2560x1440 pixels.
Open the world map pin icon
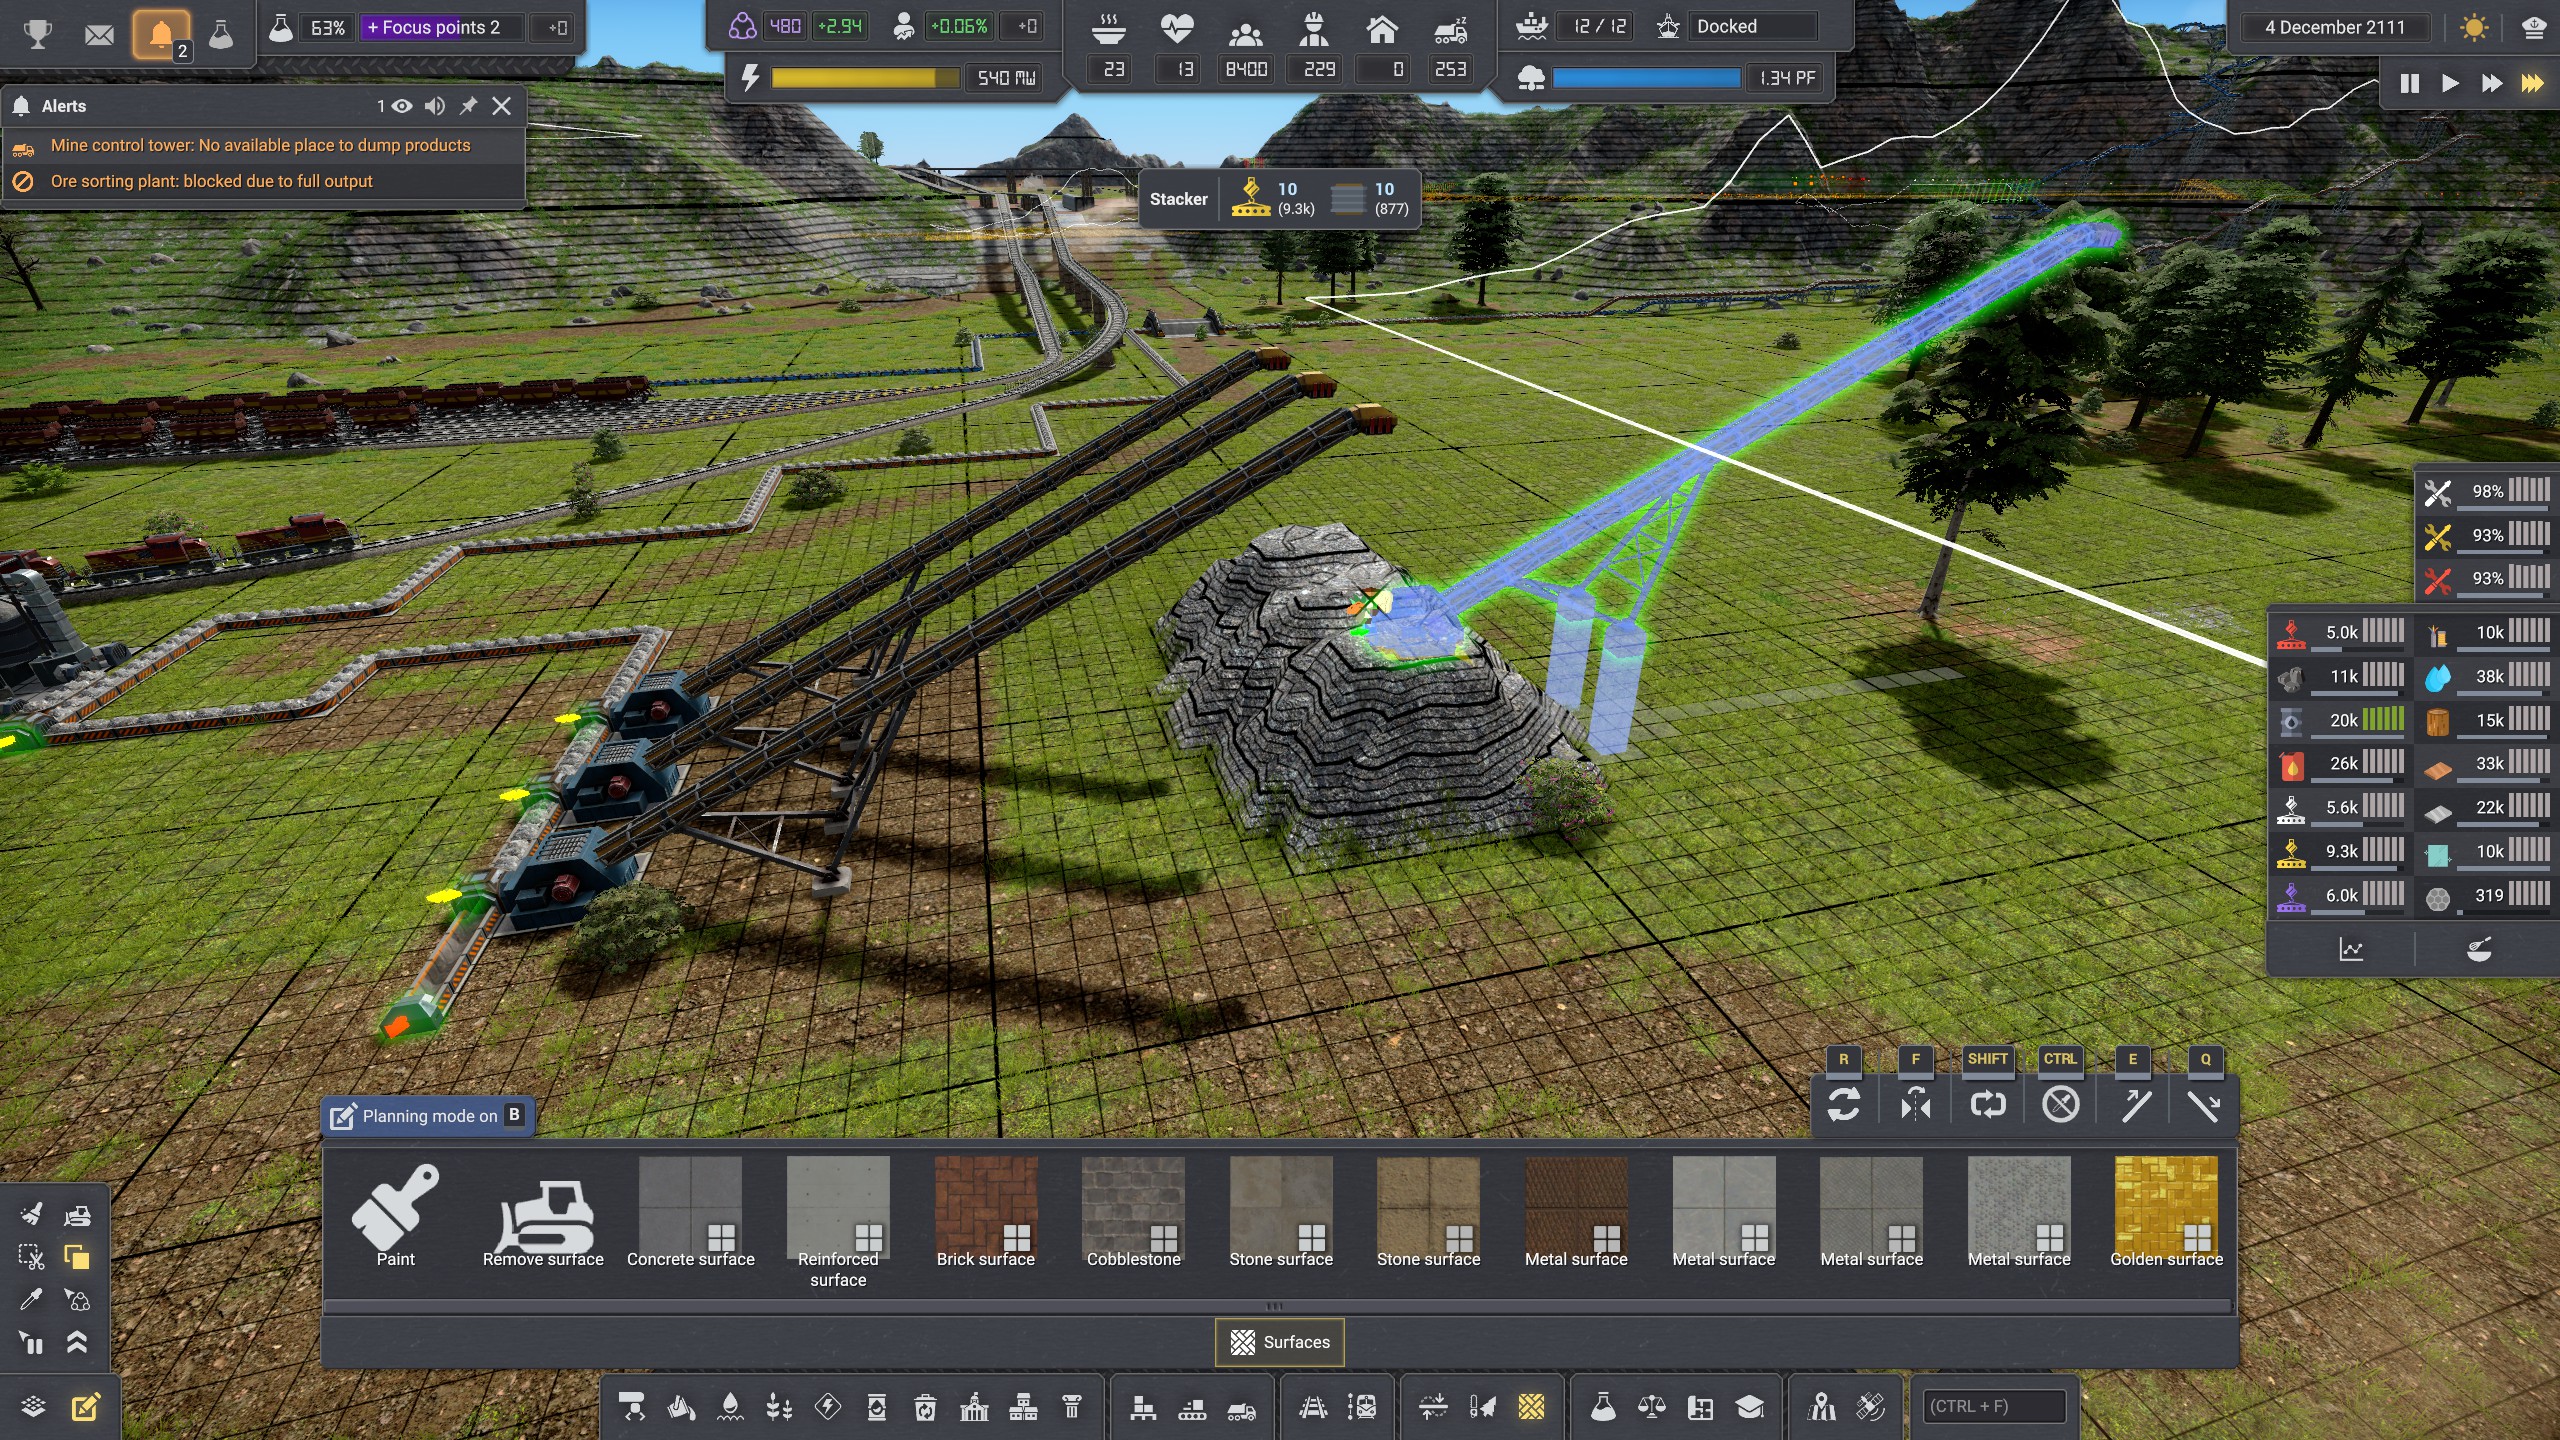pyautogui.click(x=1821, y=1408)
